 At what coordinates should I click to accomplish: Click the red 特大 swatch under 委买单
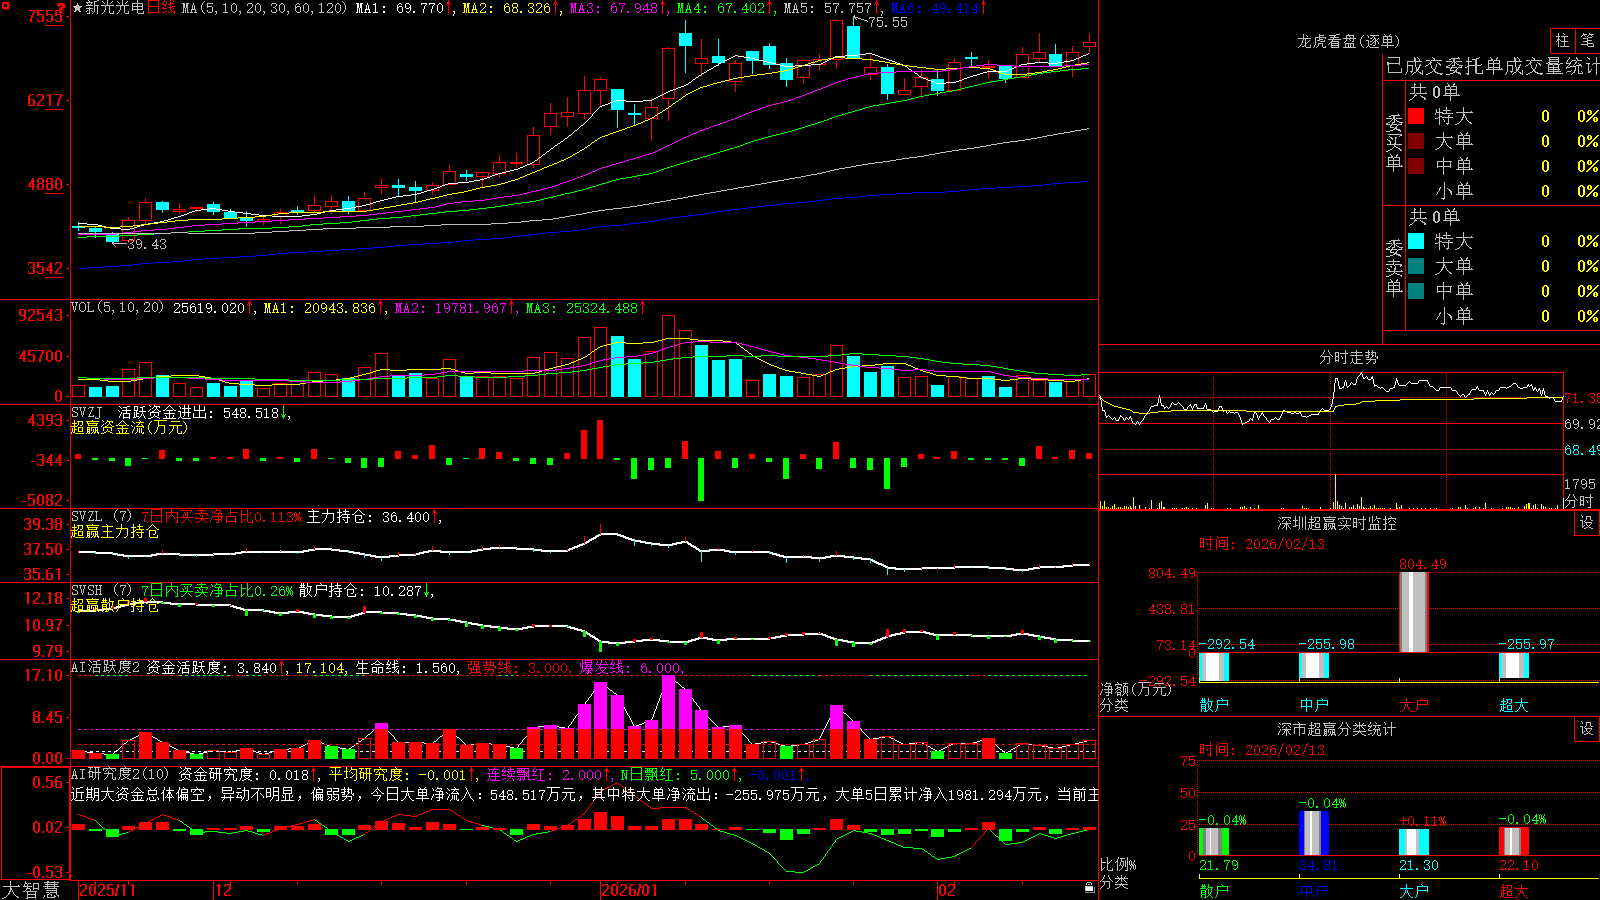pyautogui.click(x=1416, y=116)
